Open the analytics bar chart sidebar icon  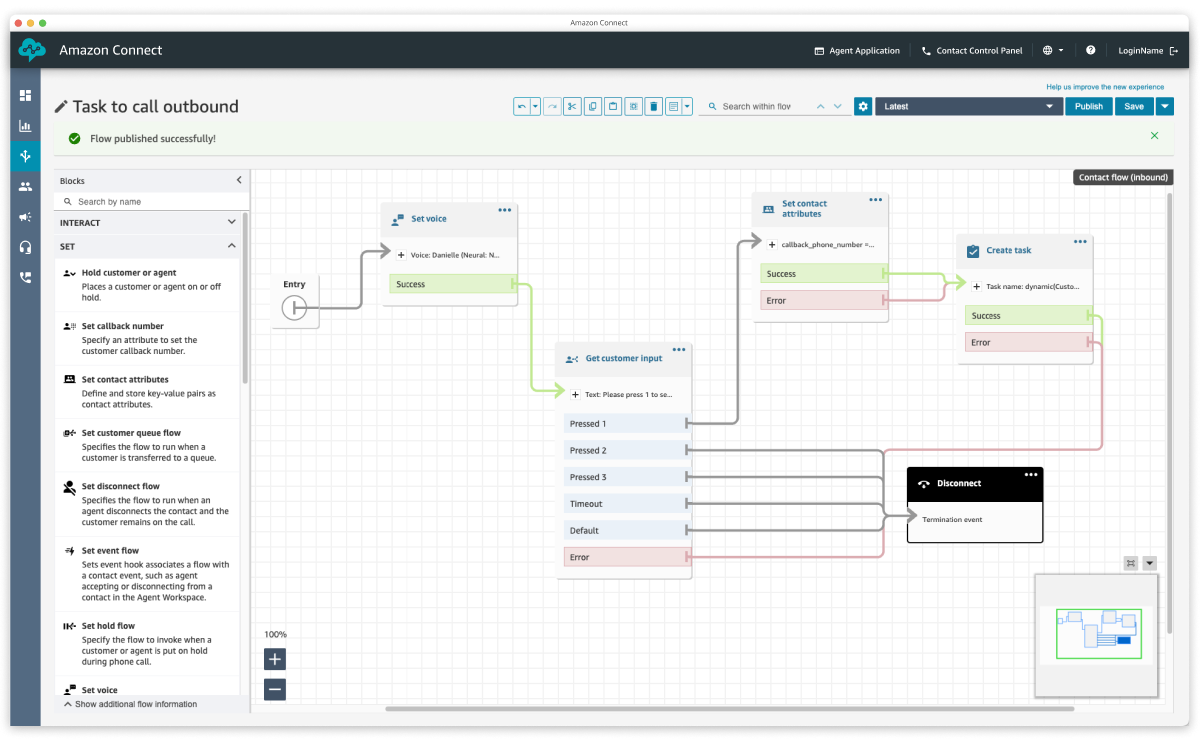tap(25, 126)
